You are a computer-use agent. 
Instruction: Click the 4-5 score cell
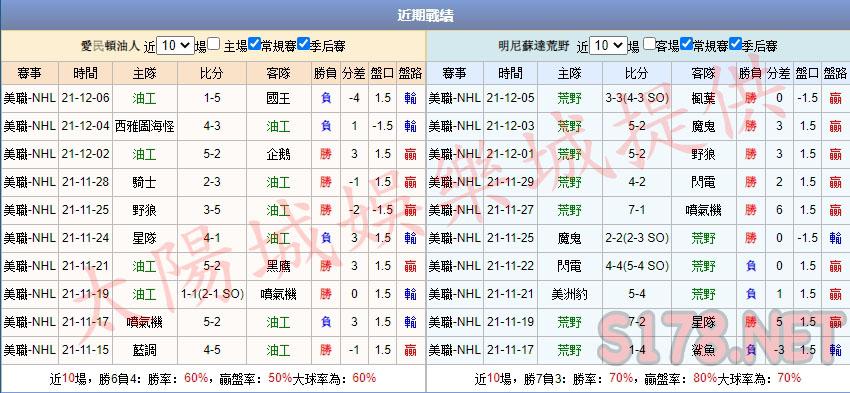click(212, 350)
